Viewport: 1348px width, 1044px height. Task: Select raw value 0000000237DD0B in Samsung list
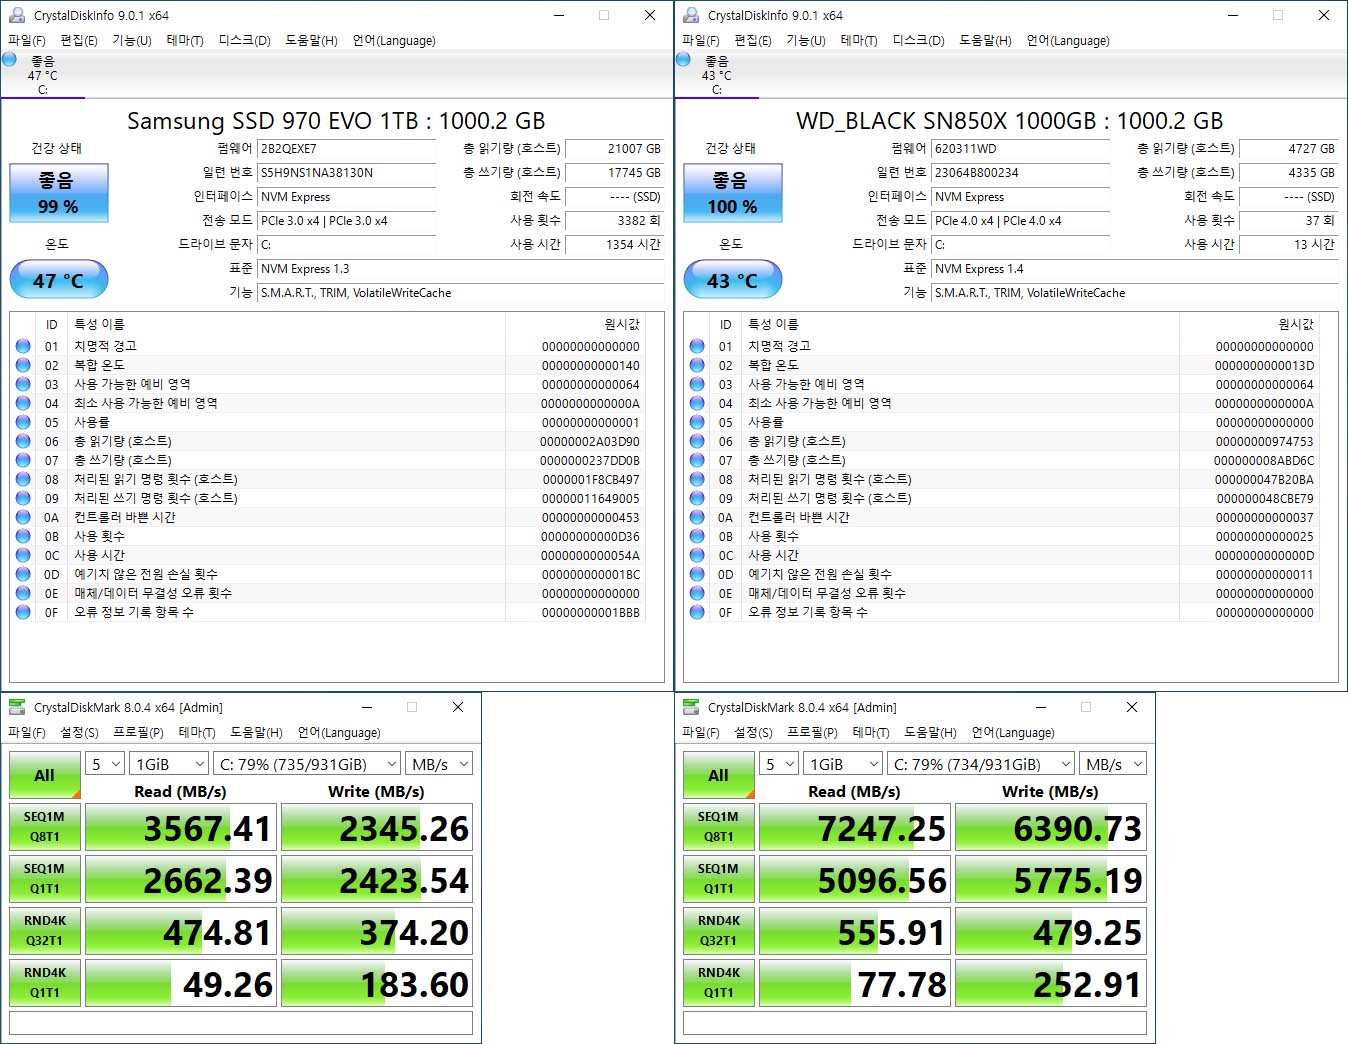590,460
